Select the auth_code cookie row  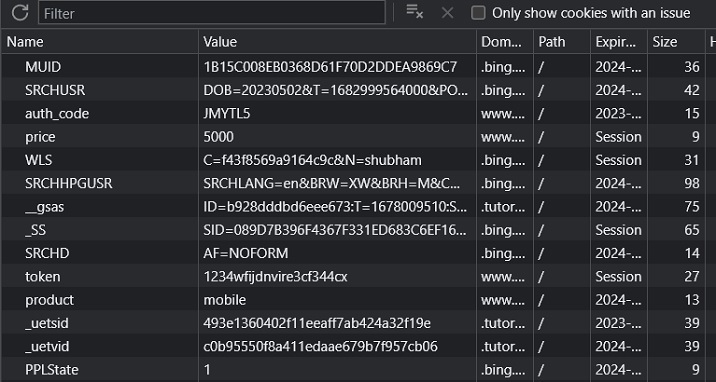(358, 113)
